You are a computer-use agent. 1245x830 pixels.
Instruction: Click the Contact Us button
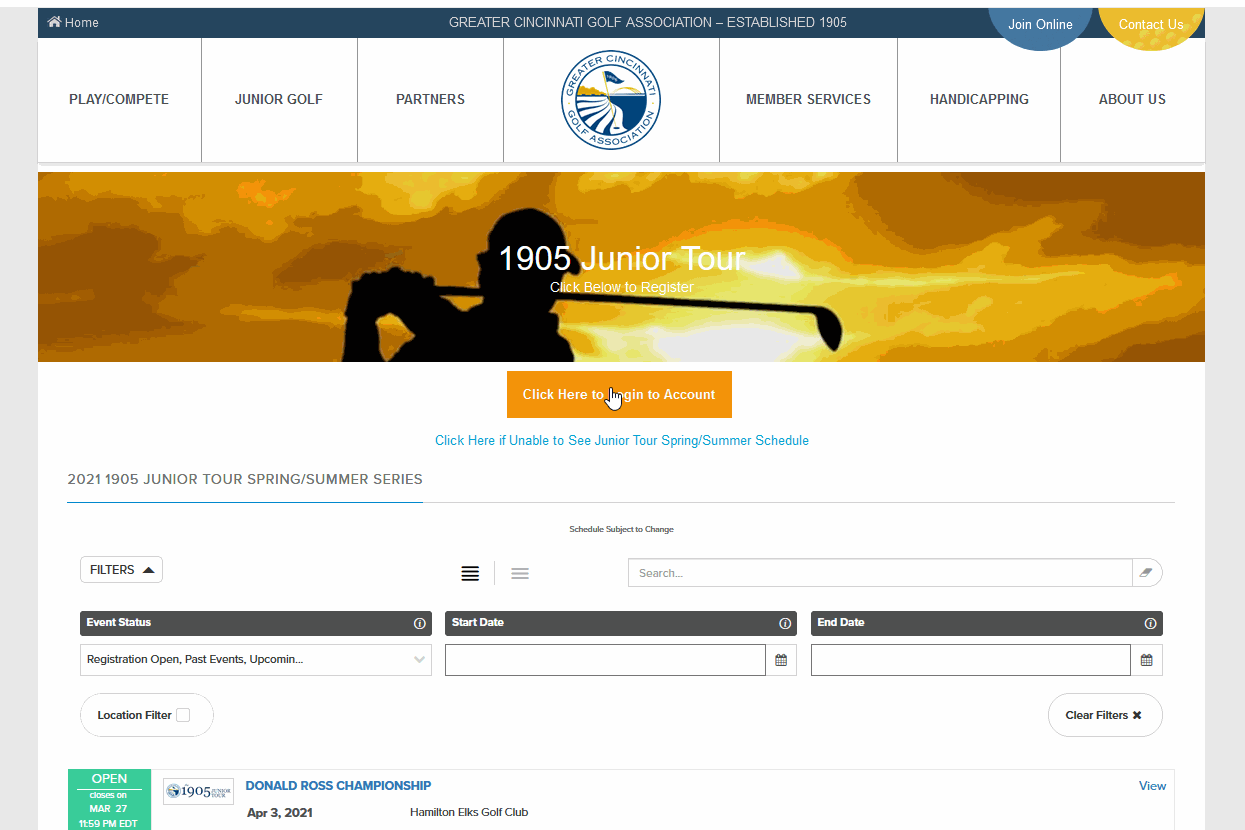(1151, 25)
